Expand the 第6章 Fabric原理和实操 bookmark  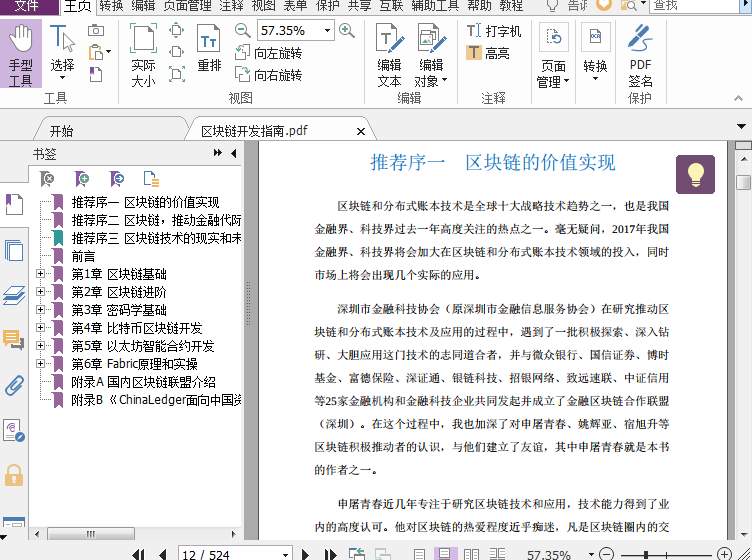coord(40,363)
